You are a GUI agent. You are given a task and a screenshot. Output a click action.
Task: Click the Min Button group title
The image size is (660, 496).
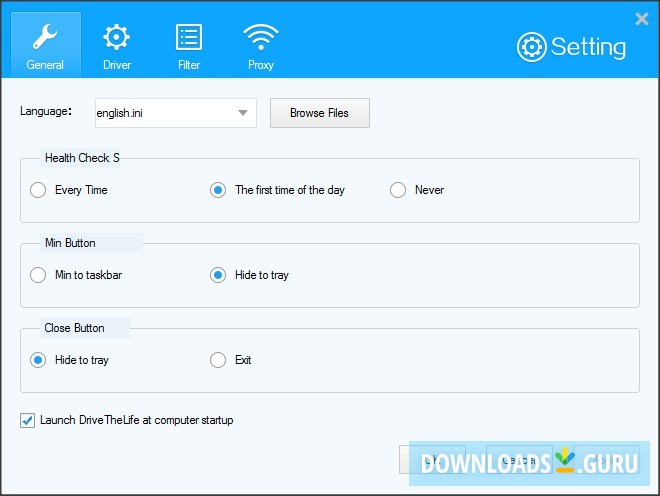(70, 243)
